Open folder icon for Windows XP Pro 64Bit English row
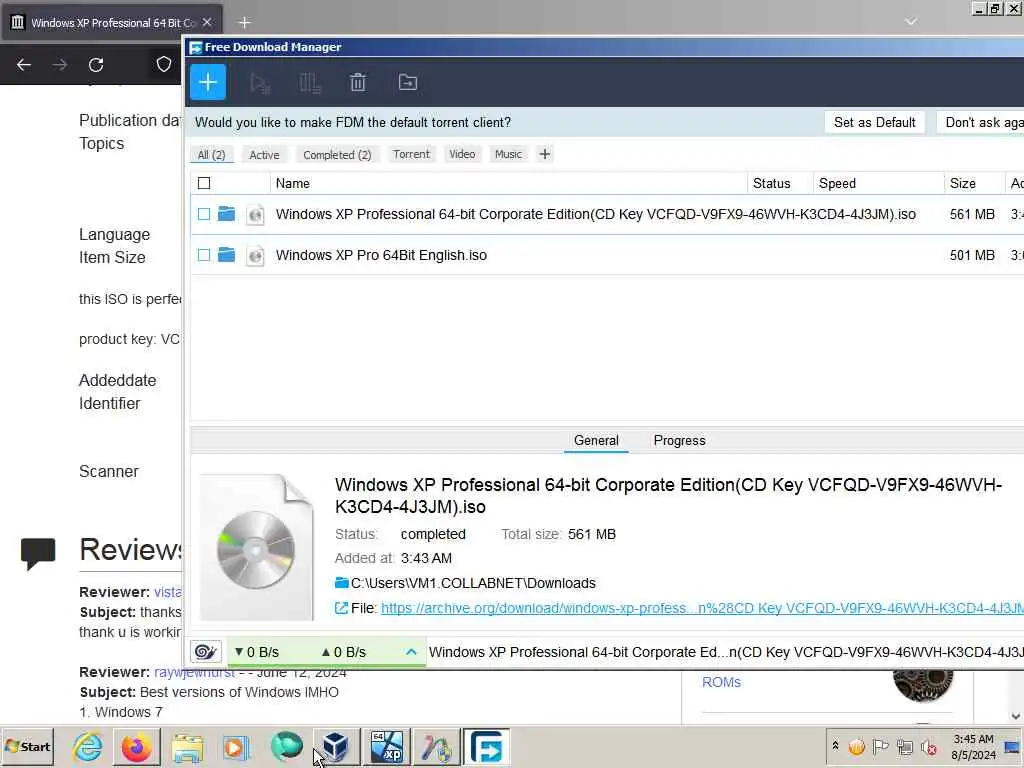 [x=226, y=255]
